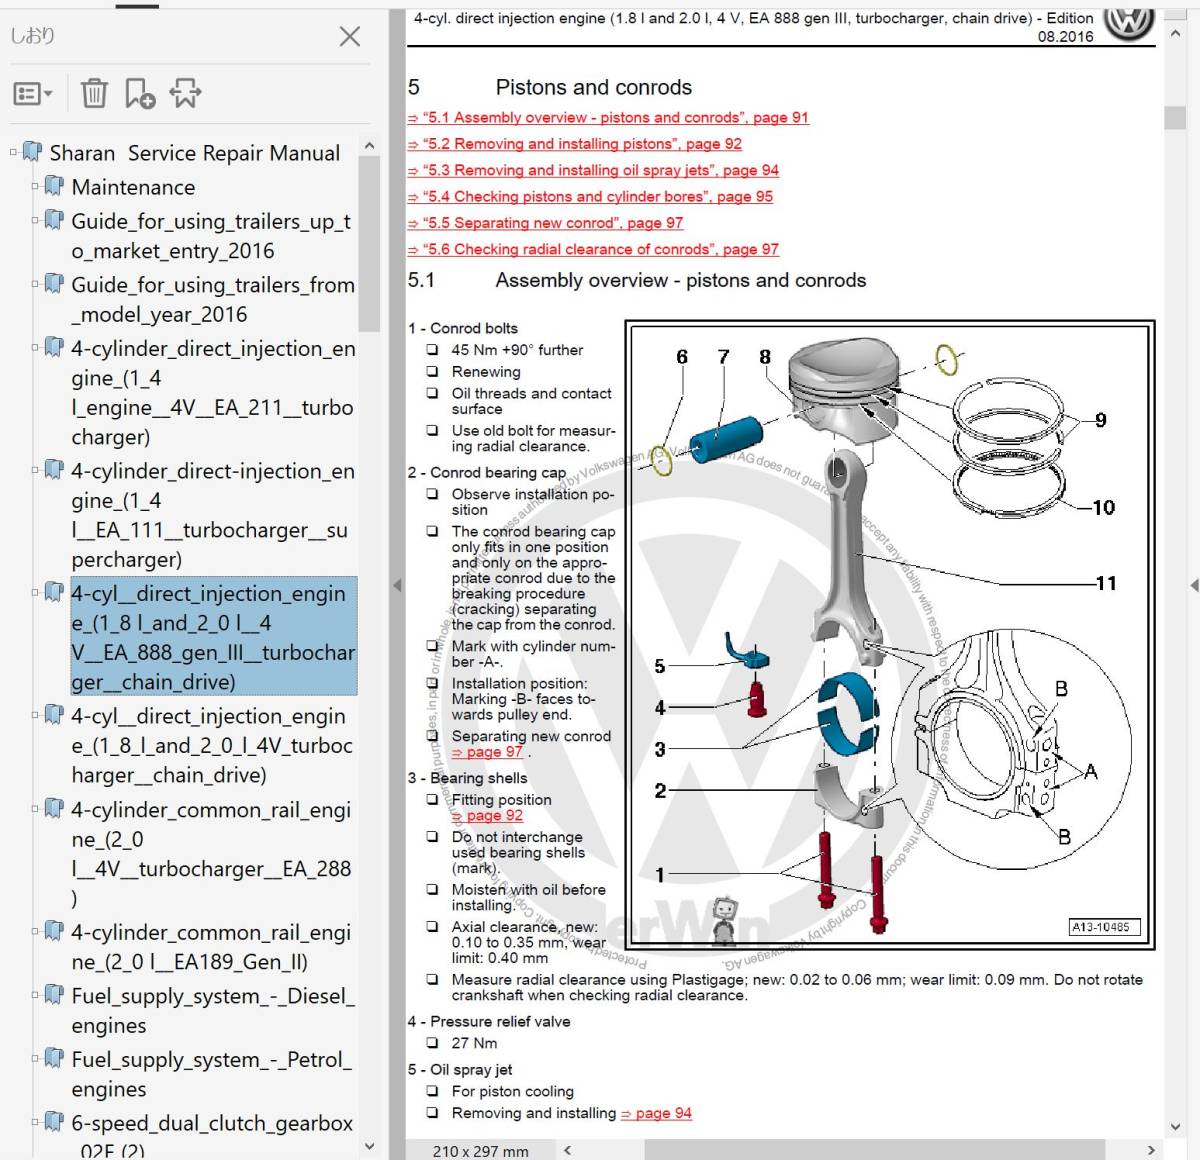Expand the Maintenance bookmark
The image size is (1200, 1160).
pyautogui.click(x=35, y=186)
